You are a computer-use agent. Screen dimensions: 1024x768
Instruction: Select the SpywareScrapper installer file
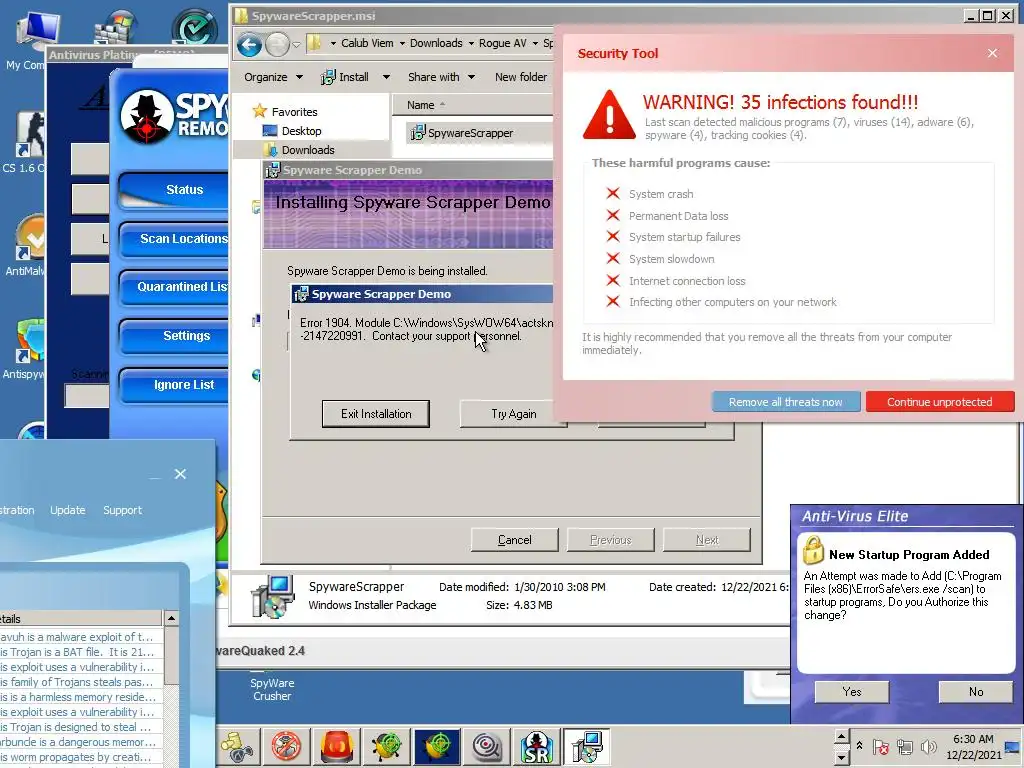[x=462, y=133]
